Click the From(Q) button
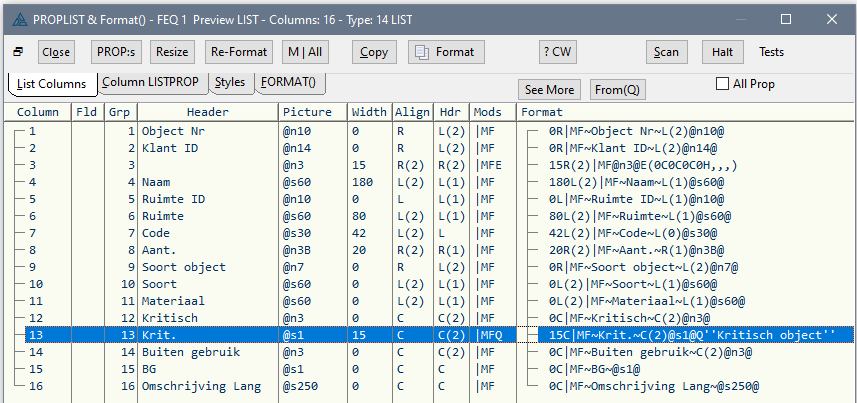857x403 pixels. [x=617, y=90]
